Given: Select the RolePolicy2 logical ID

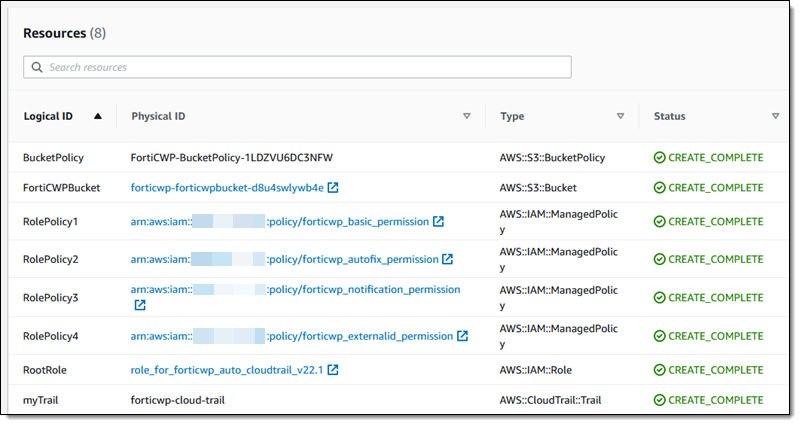Looking at the screenshot, I should coord(51,259).
